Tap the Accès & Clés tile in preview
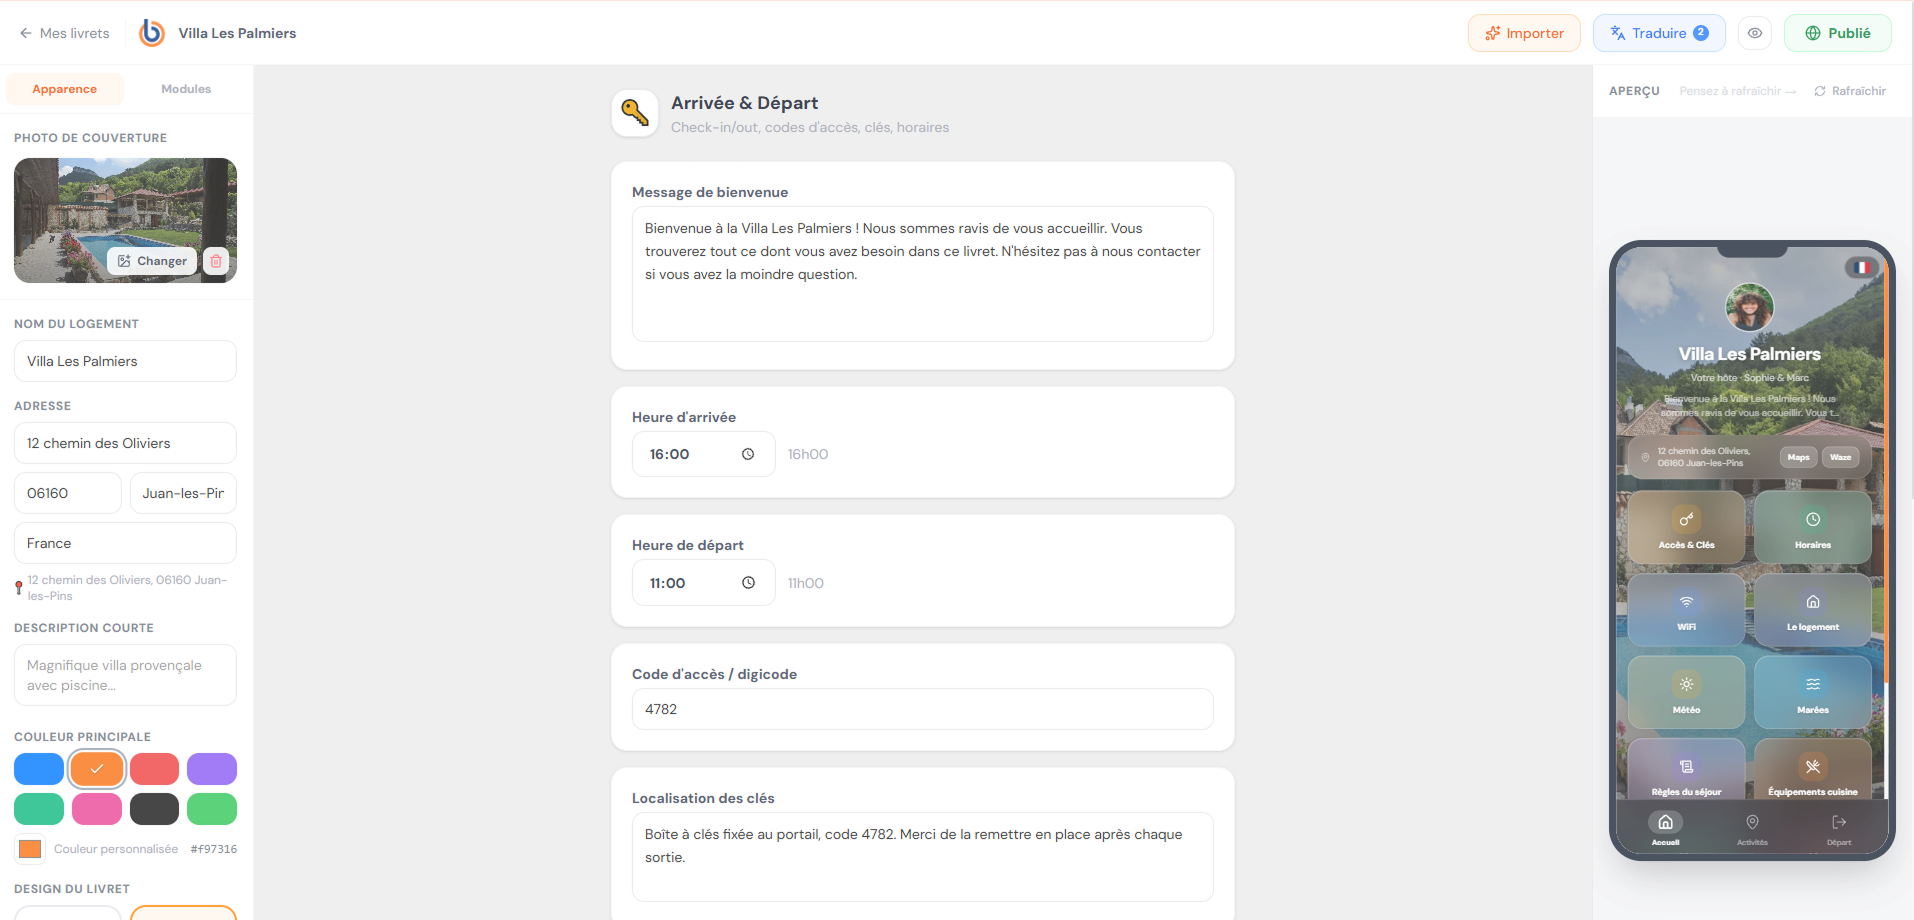1914x920 pixels. 1686,527
